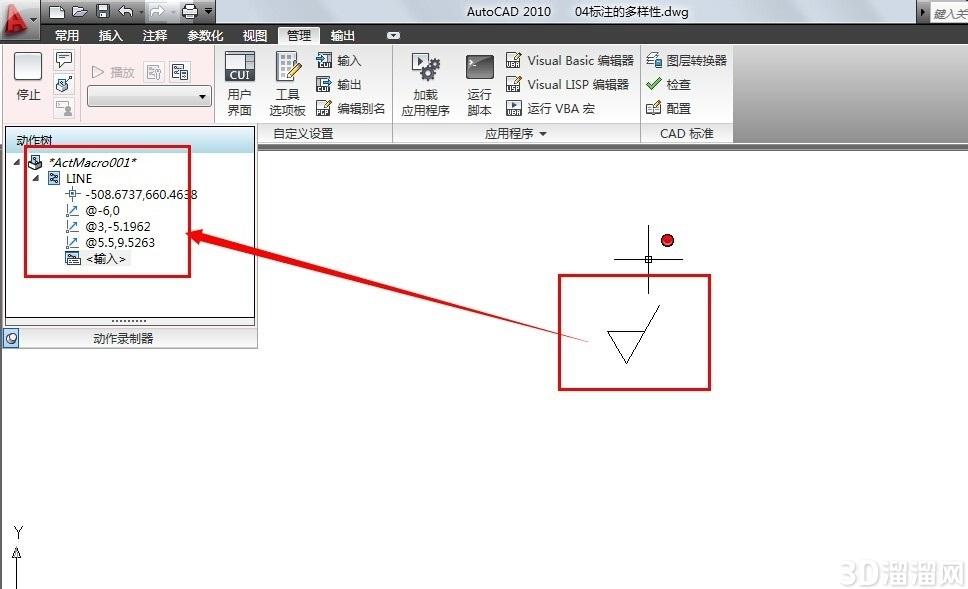Click the action tree panel resize grip dots
This screenshot has width=968, height=589.
[129, 321]
